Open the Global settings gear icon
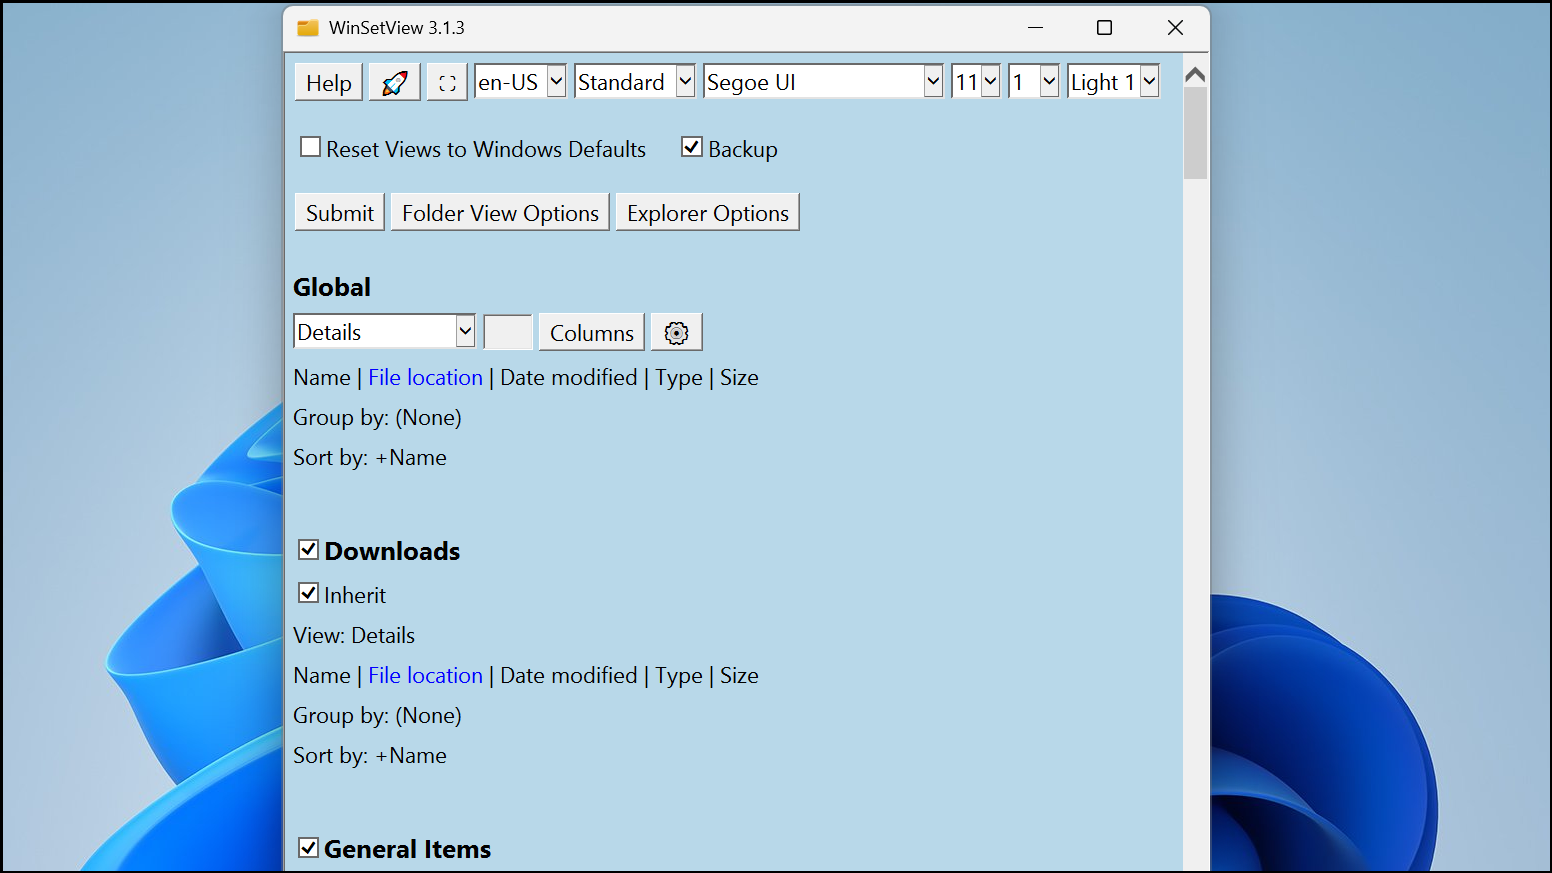This screenshot has width=1552, height=873. (677, 333)
